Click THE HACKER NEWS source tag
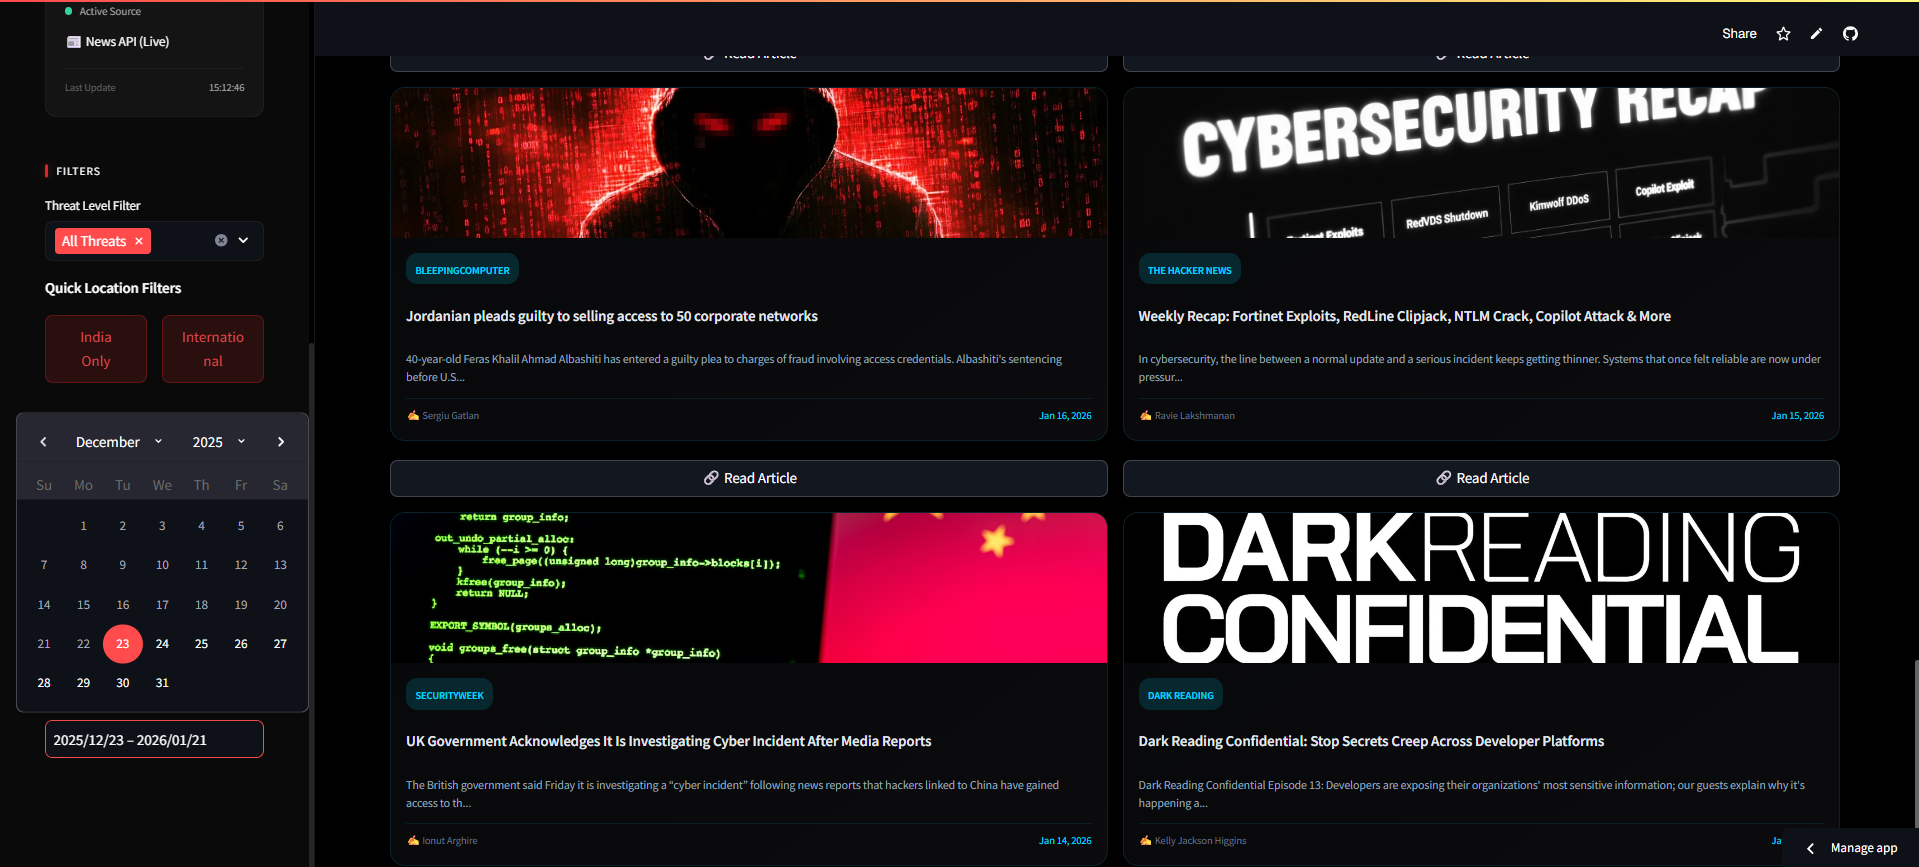This screenshot has width=1919, height=867. coord(1189,270)
